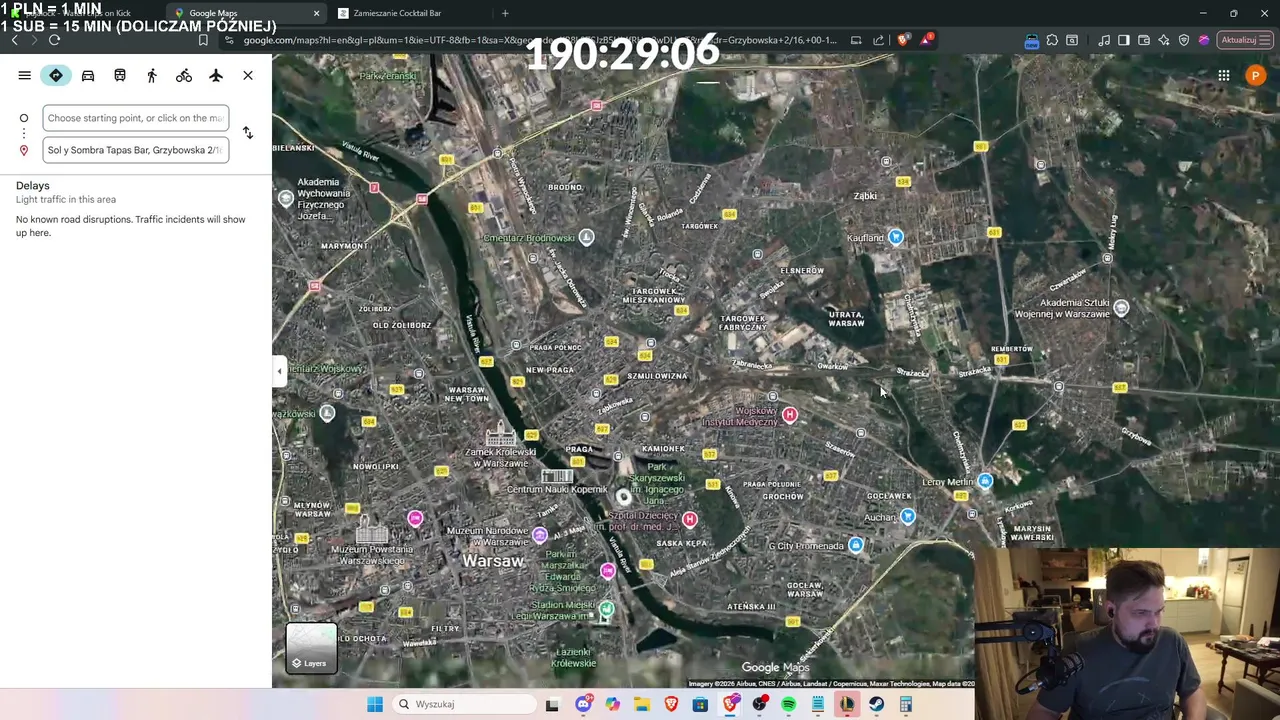Image resolution: width=1280 pixels, height=720 pixels.
Task: Switch to the Zamieszanie Cocktail Bar tab
Action: 397,13
